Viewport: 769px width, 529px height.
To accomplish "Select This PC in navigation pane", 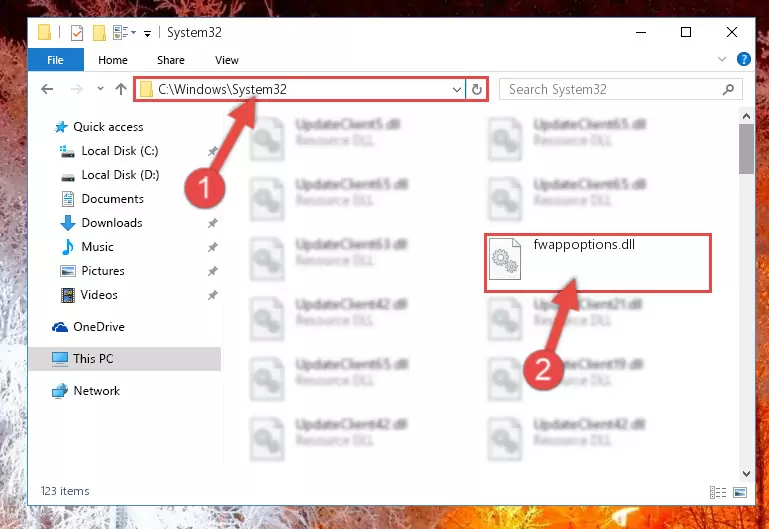I will click(125, 359).
